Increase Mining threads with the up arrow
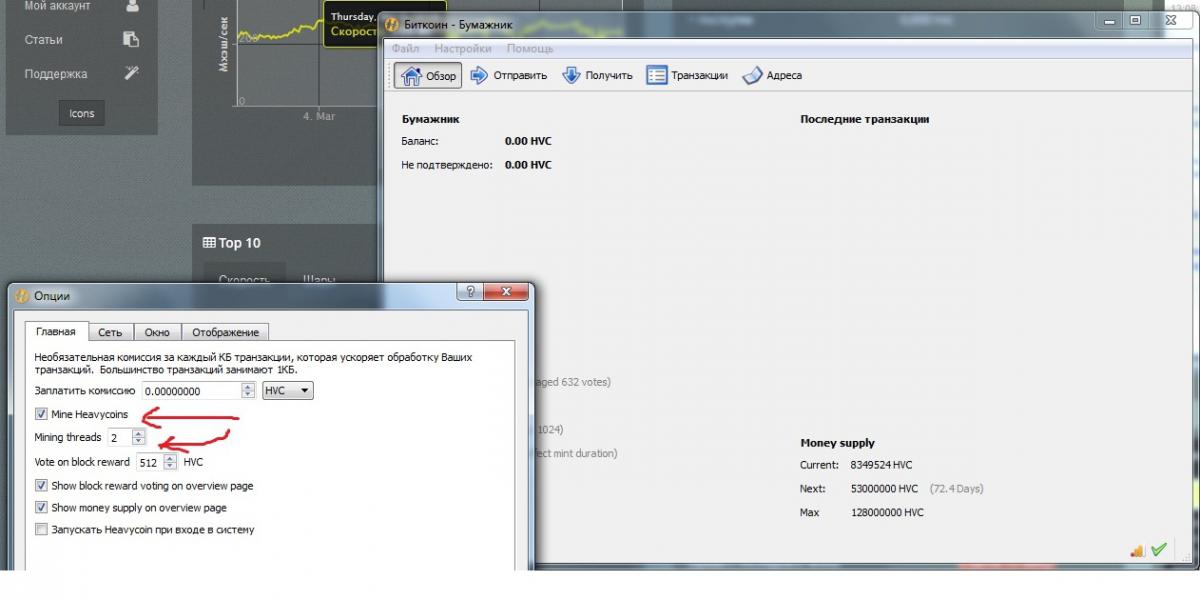The width and height of the screenshot is (1200, 600). tap(138, 433)
